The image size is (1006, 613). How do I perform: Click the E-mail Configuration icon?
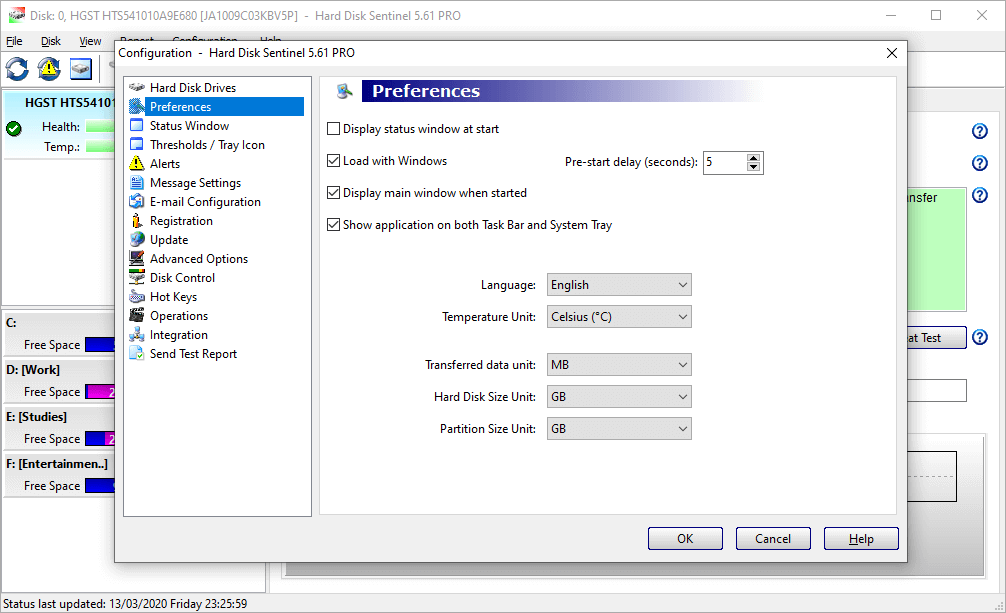tap(137, 202)
